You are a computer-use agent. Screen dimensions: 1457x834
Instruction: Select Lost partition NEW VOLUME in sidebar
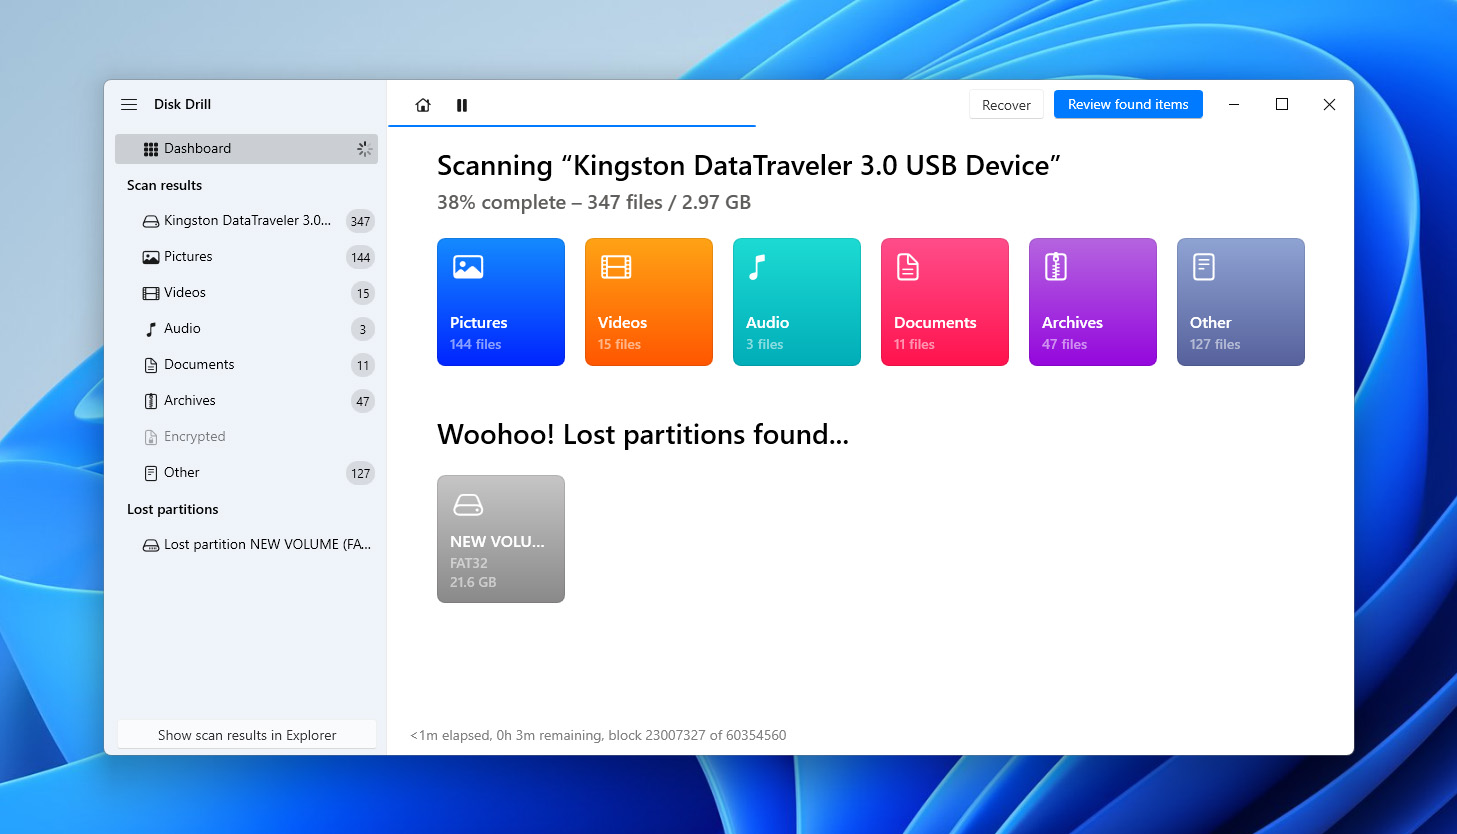[246, 545]
